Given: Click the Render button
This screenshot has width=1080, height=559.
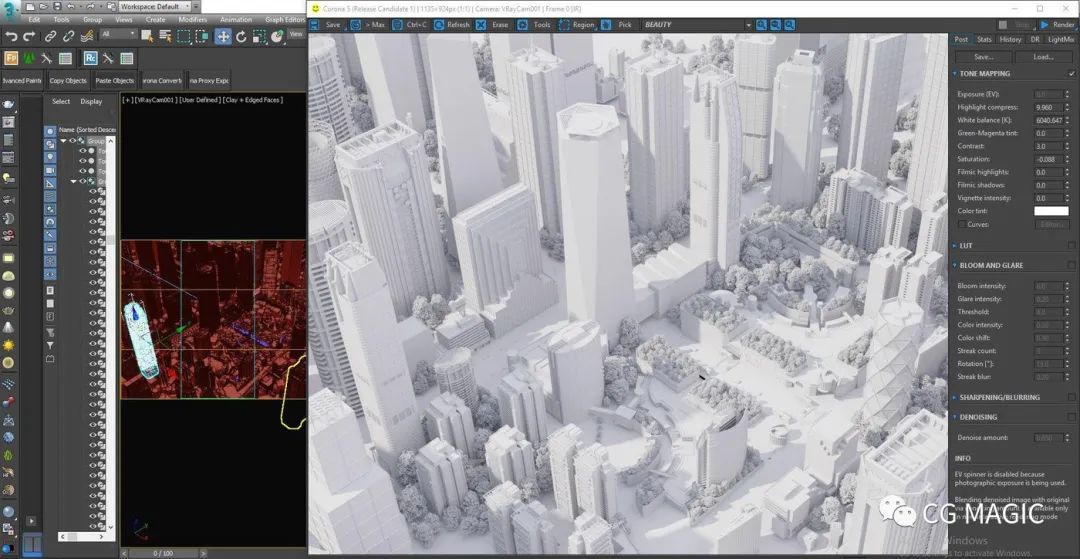Looking at the screenshot, I should (1058, 25).
